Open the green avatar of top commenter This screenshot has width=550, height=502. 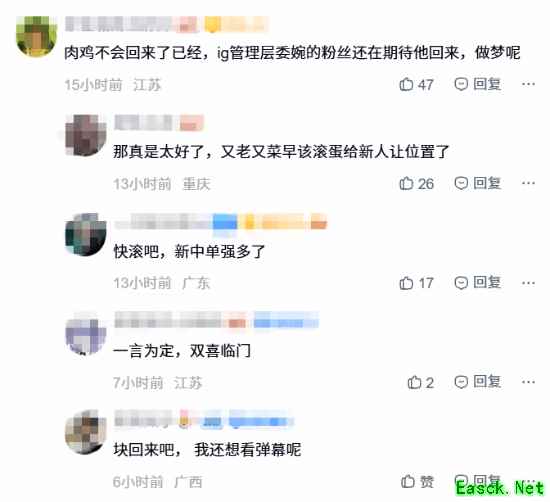36,36
